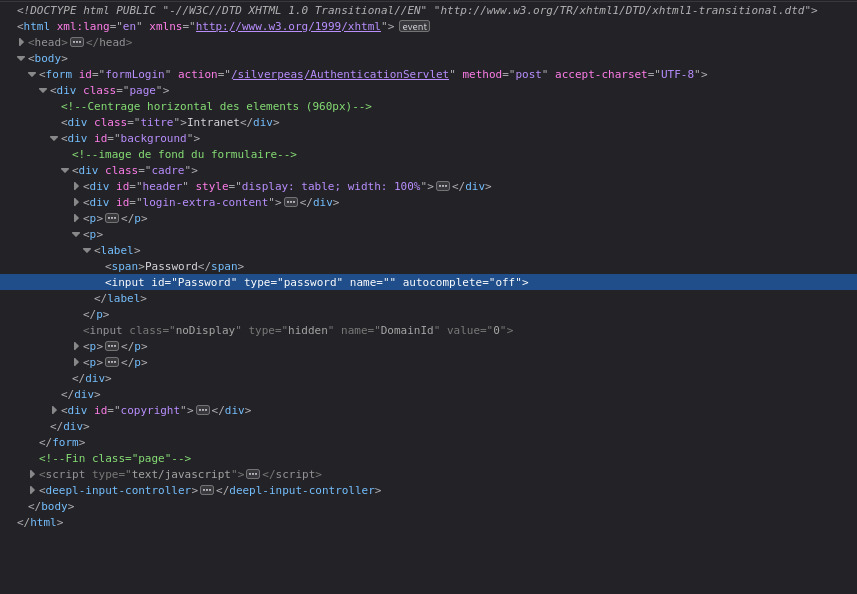The width and height of the screenshot is (857, 594).
Task: Click the accept-charset UTF-8 attribute
Action: [x=628, y=74]
